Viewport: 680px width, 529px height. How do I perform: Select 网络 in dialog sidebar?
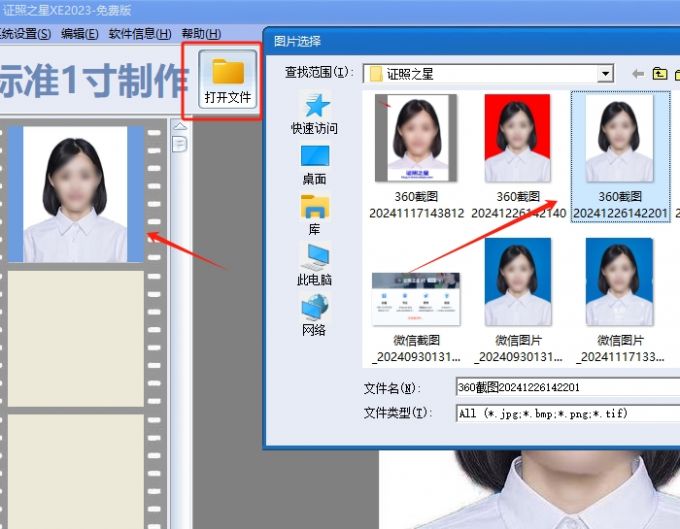tap(314, 315)
